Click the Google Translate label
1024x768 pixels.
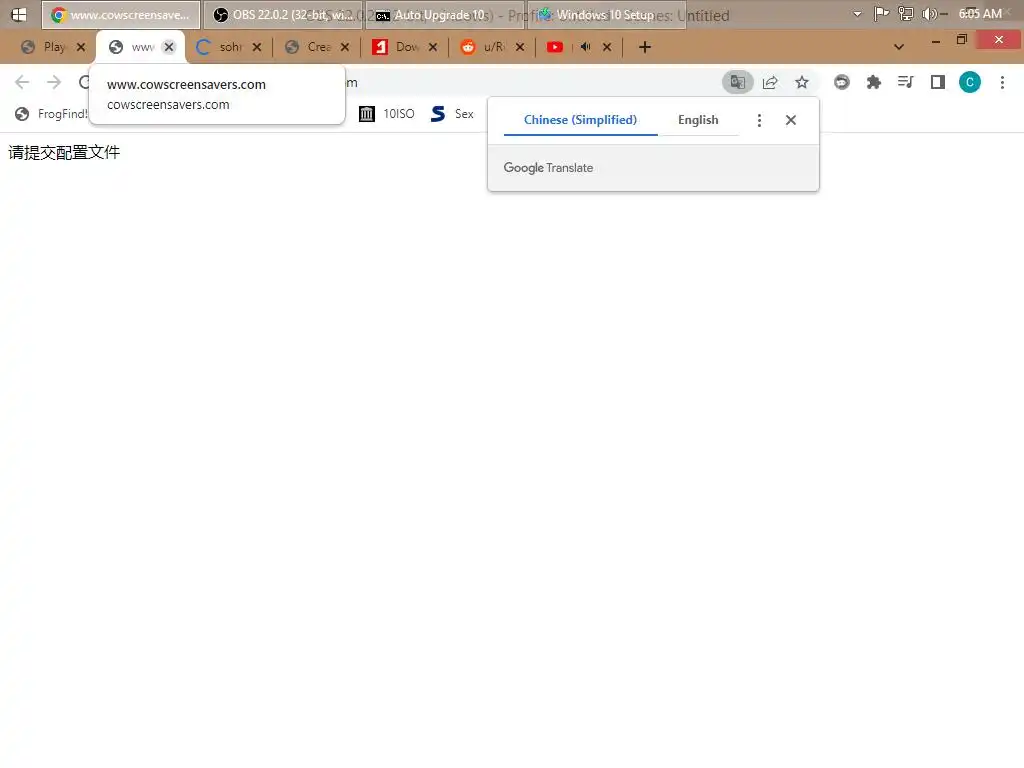(x=548, y=168)
